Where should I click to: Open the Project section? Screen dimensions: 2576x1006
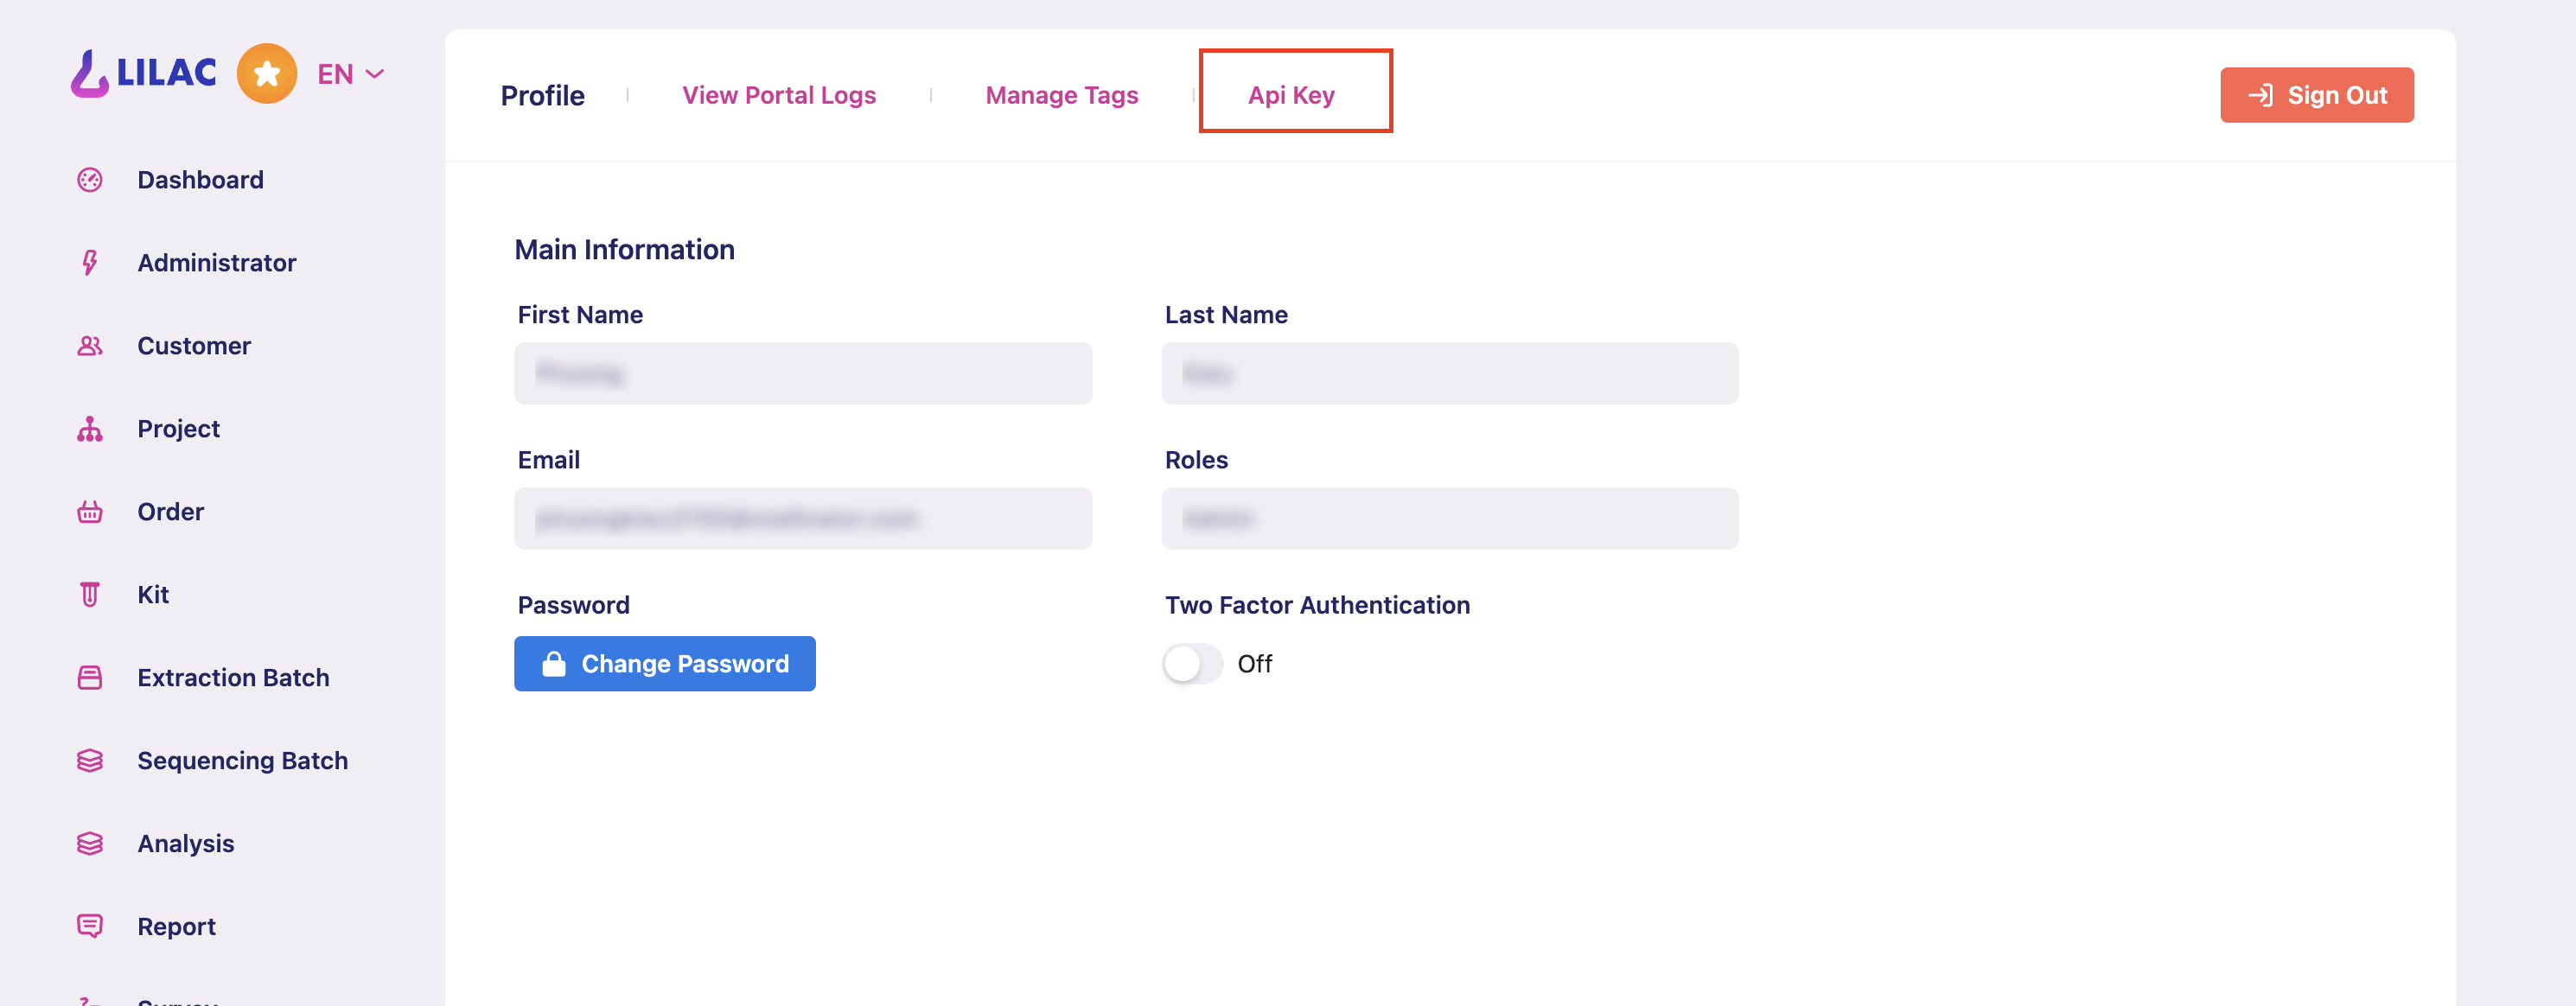point(178,429)
